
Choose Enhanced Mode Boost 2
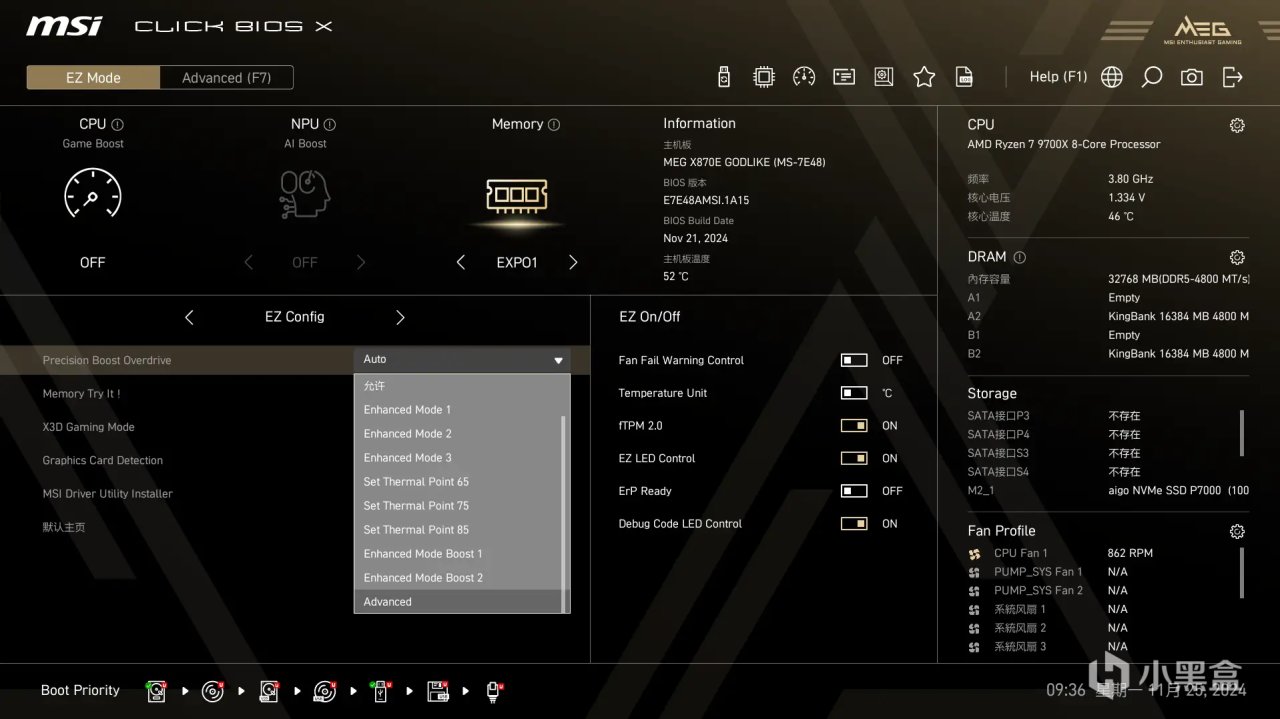pos(458,577)
